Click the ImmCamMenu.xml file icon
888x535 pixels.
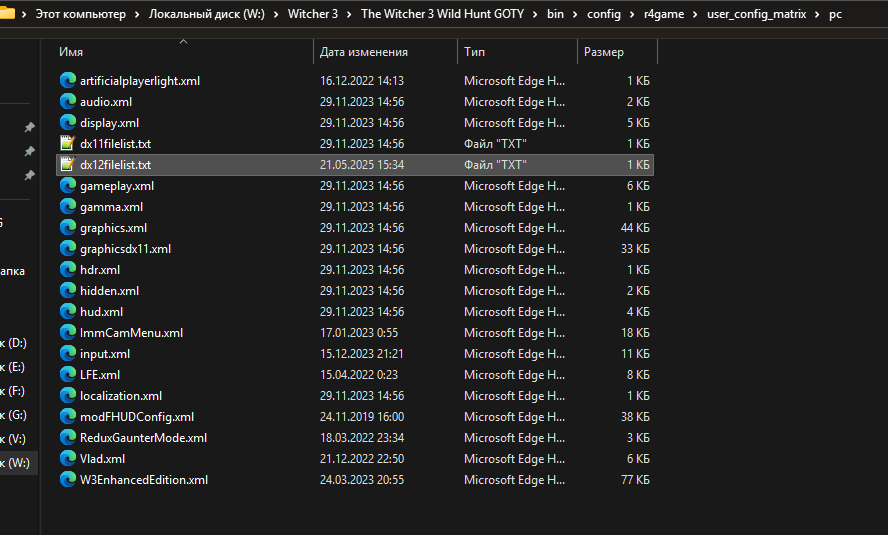(68, 332)
